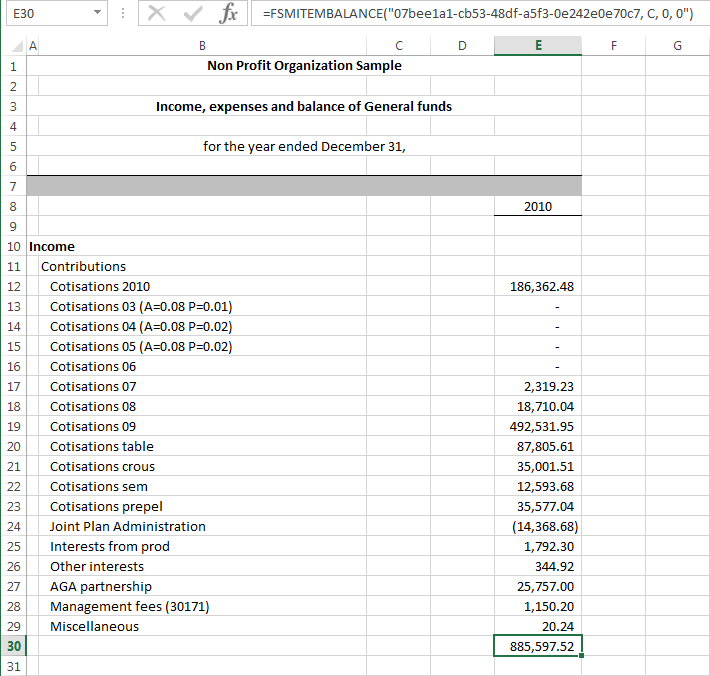710x676 pixels.
Task: Click the Management fees (30171) cell
Action: coord(130,606)
